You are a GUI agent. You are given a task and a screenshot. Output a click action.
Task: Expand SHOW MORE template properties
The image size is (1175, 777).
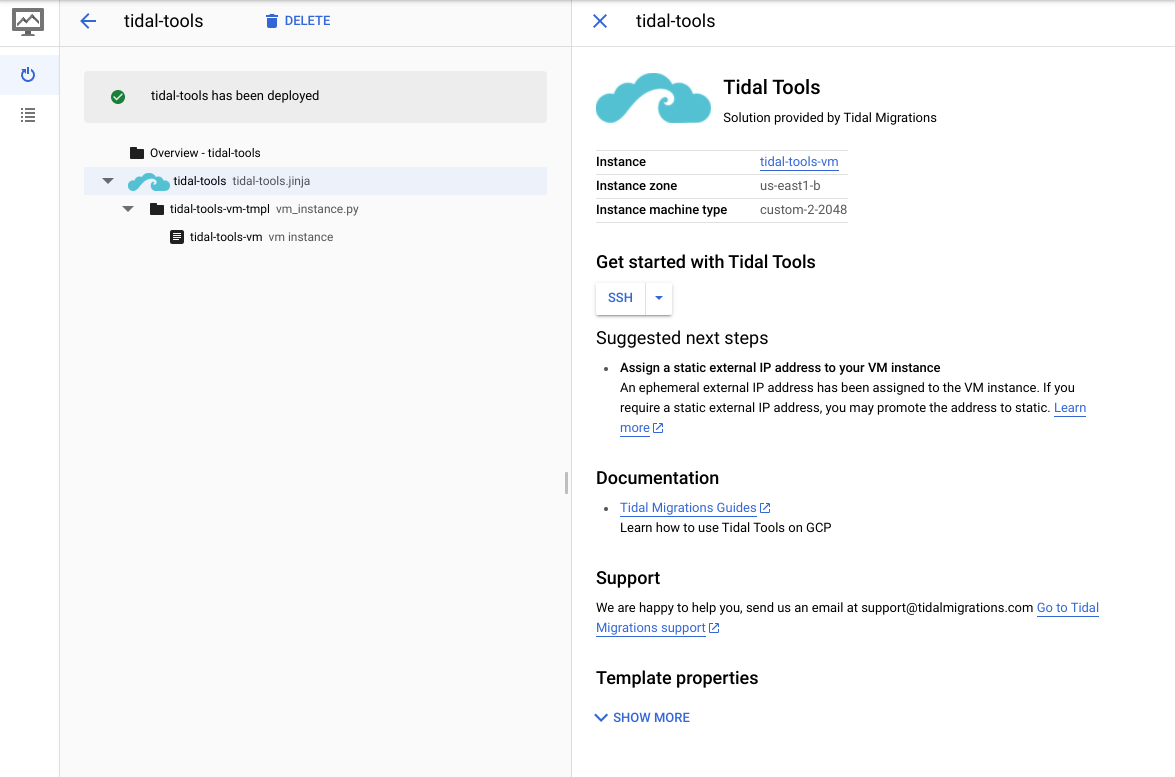tap(642, 718)
